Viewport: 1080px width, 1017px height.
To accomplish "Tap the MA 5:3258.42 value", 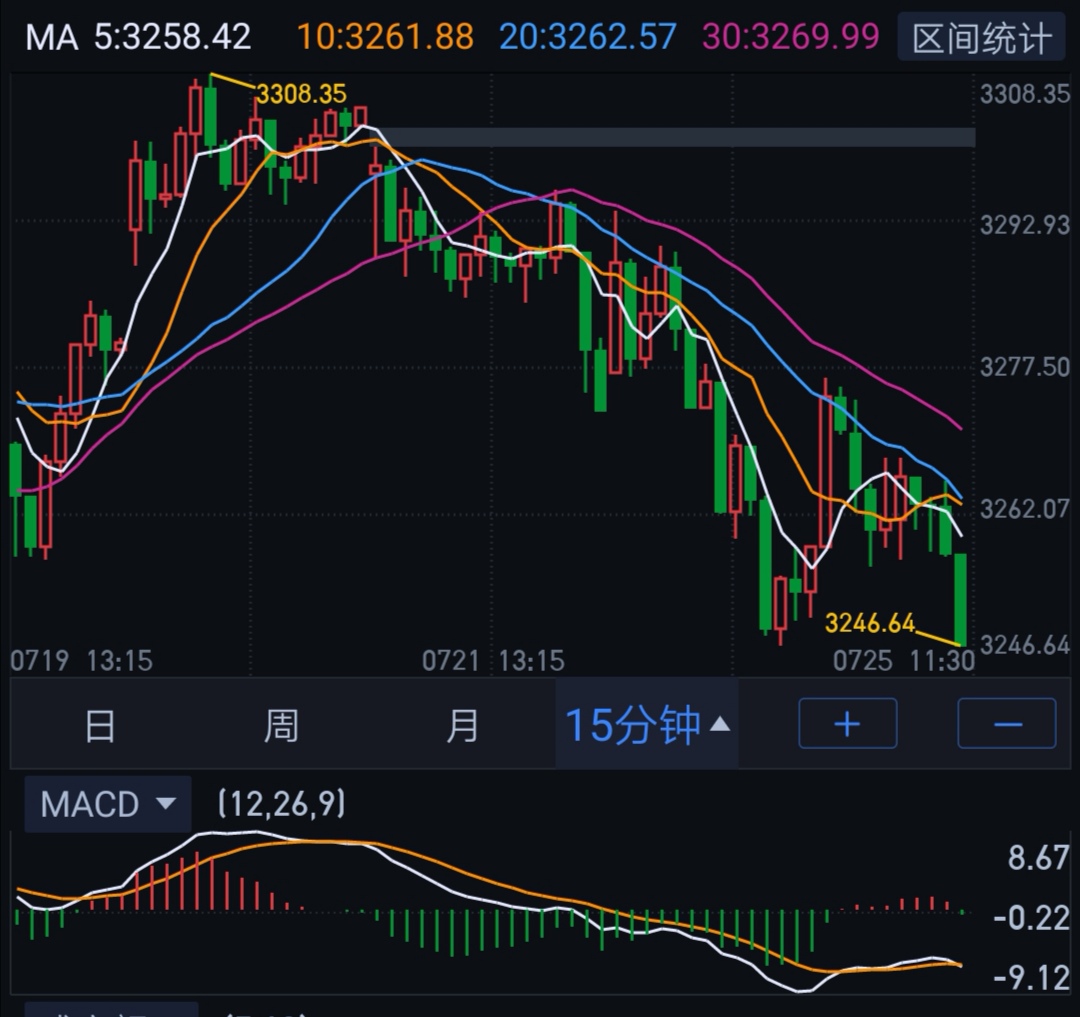I will 138,36.
